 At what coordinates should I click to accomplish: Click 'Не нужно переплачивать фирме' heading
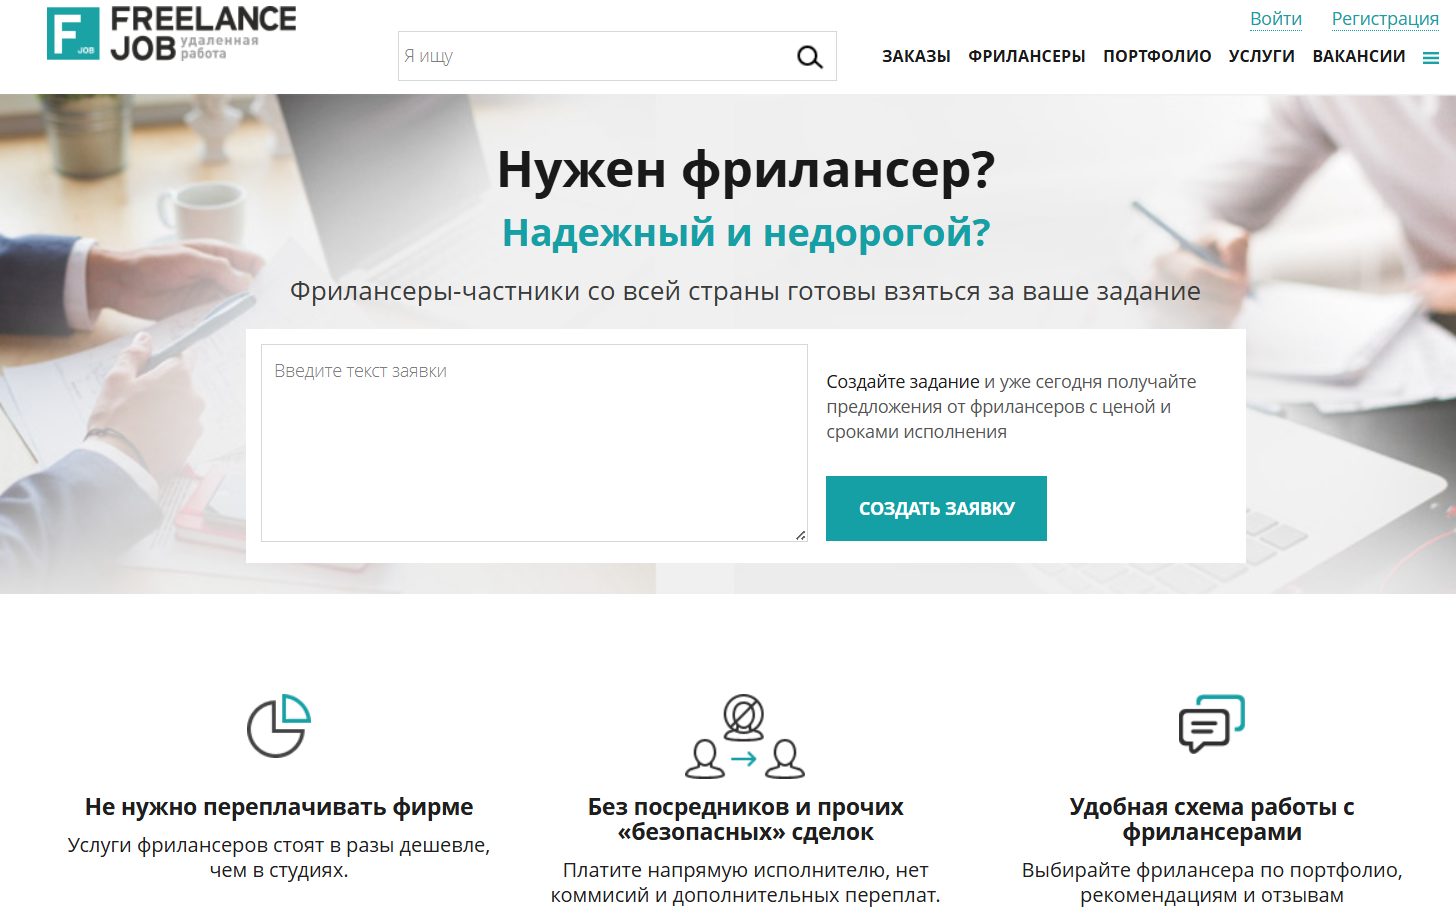pyautogui.click(x=279, y=807)
